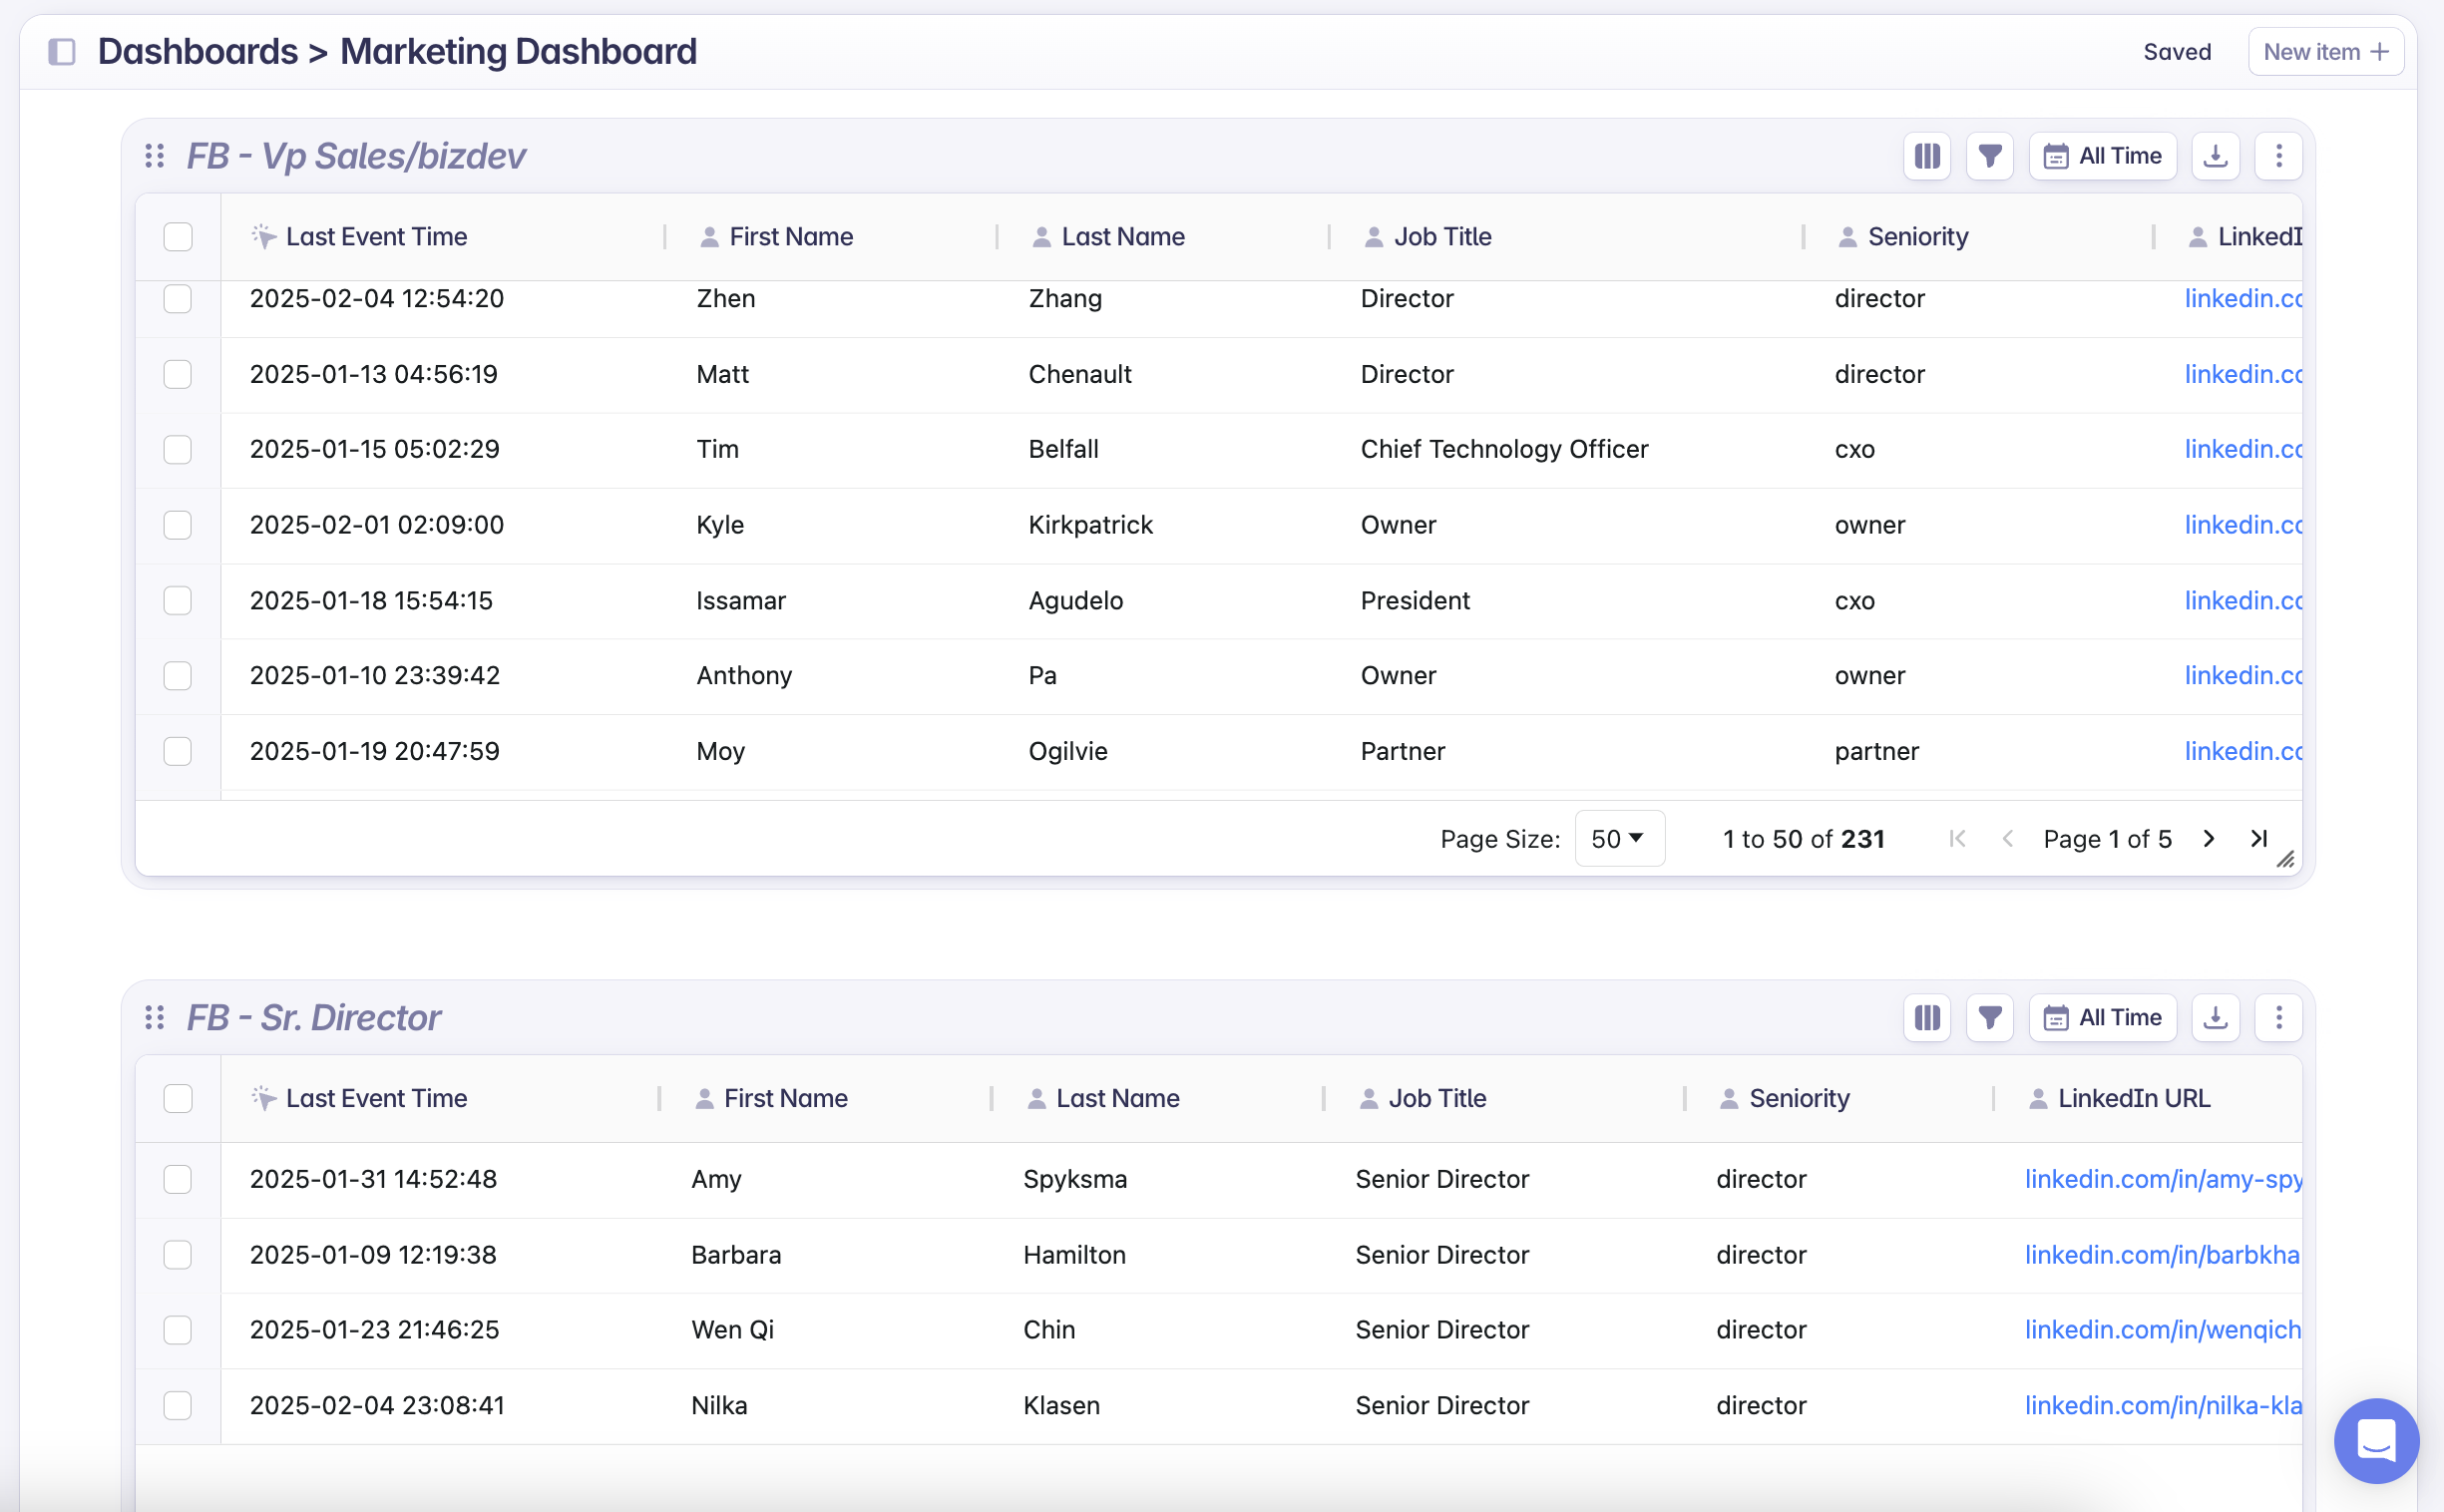Open the columns chooser in FB - Vp Sales/bizdev
This screenshot has width=2444, height=1512.
click(x=1927, y=156)
